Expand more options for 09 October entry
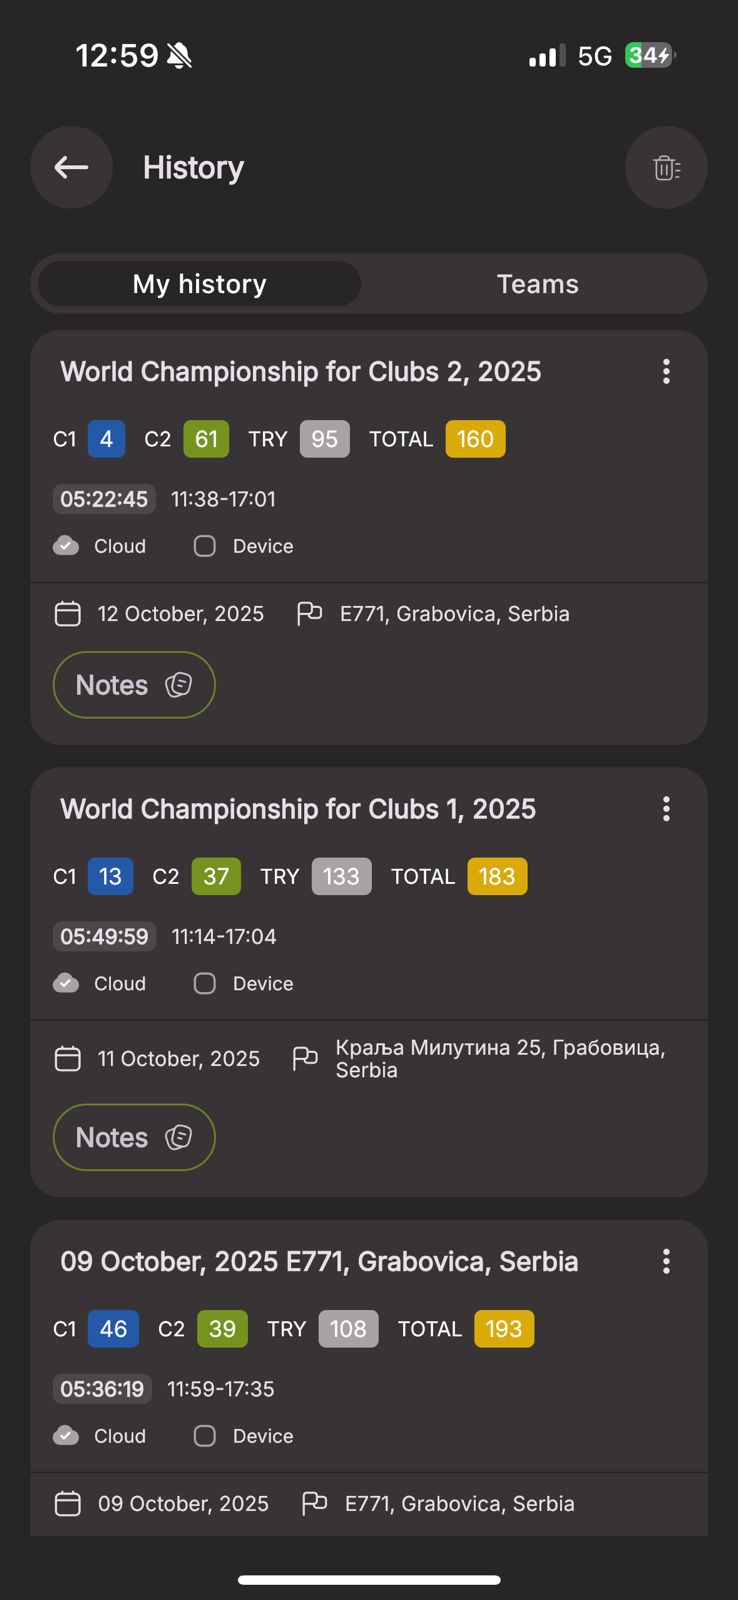This screenshot has width=738, height=1600. [x=666, y=1262]
